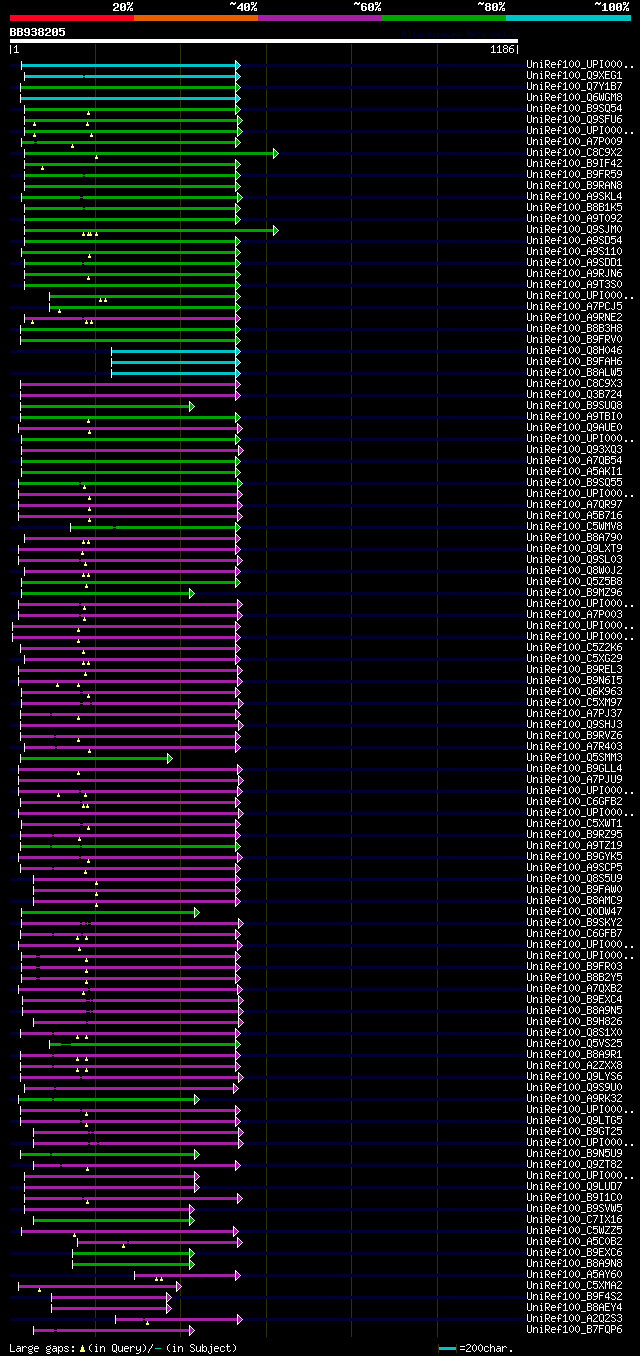
Task: Select label UniRef100_B9FAH6
Action: pyautogui.click(x=574, y=362)
